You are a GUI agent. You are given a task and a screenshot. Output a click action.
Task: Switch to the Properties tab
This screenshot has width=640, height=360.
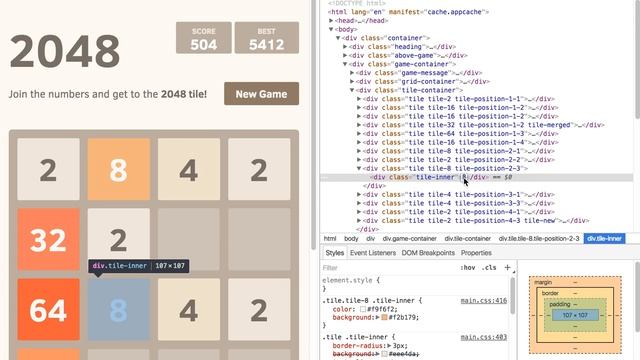tap(476, 253)
